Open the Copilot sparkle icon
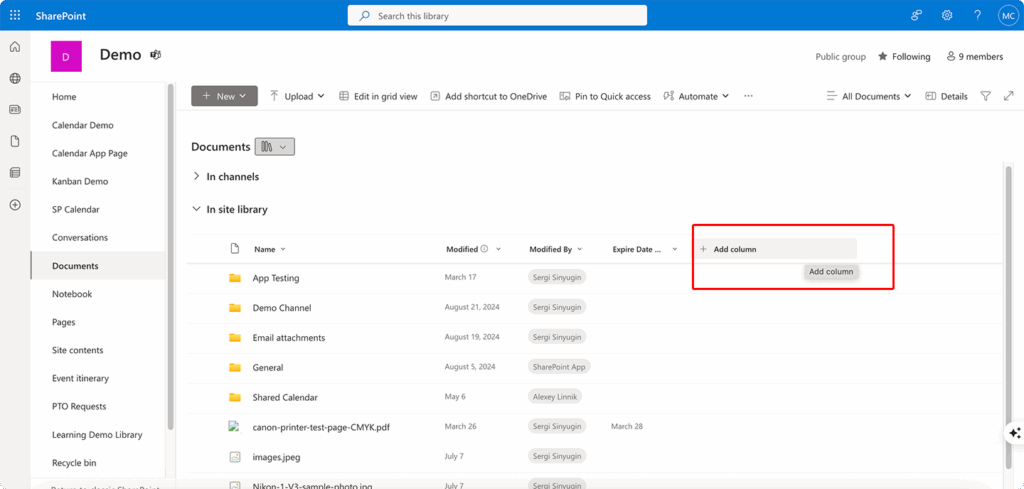This screenshot has height=489, width=1024. pyautogui.click(x=1014, y=432)
